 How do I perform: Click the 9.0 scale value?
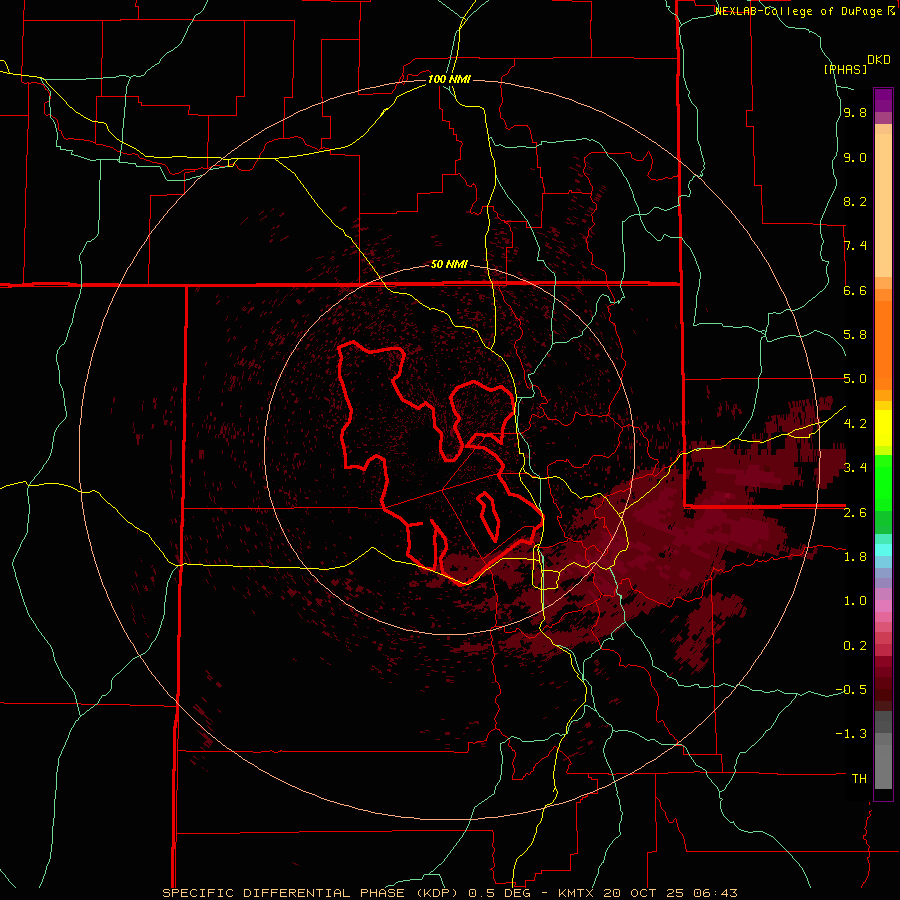(855, 158)
